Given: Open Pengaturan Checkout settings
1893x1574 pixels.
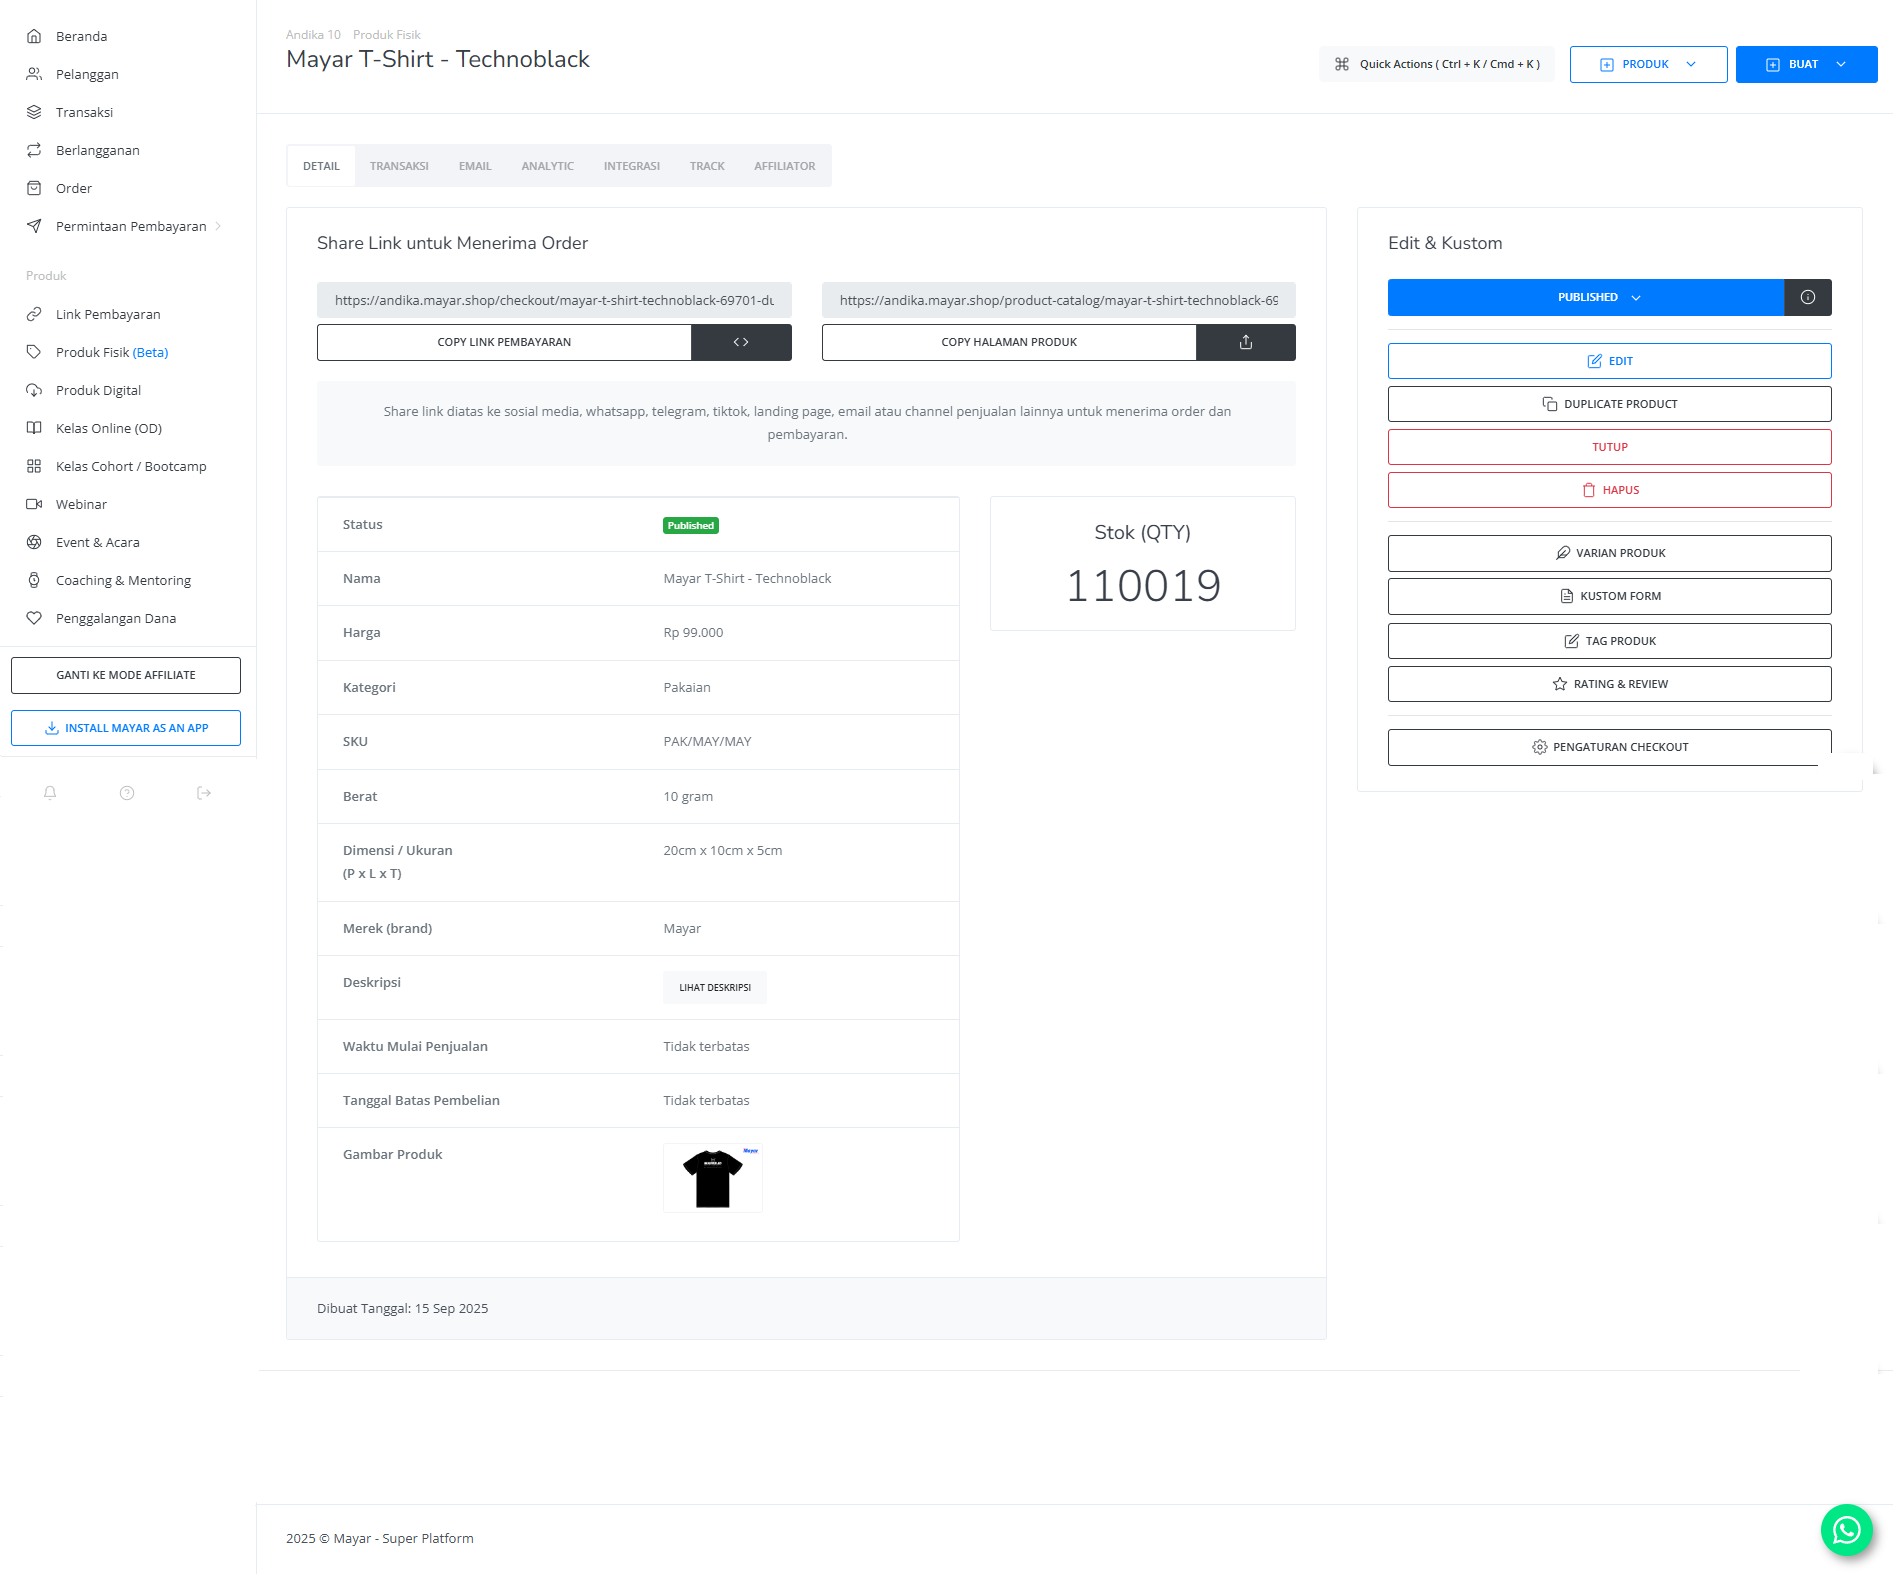Looking at the screenshot, I should pos(1609,747).
